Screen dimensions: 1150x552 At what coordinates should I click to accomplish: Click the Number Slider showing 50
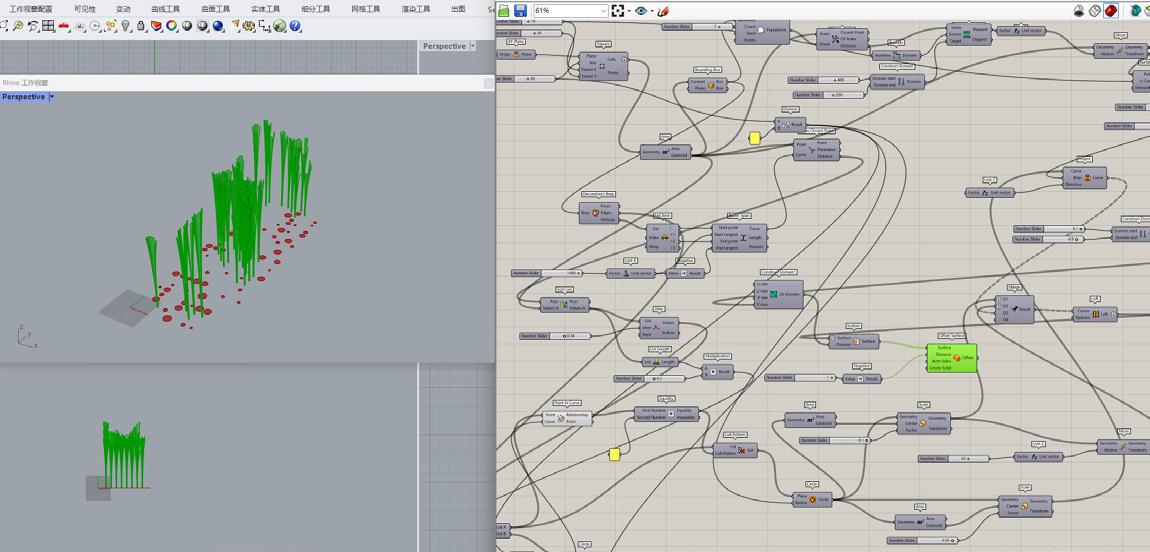(x=951, y=458)
